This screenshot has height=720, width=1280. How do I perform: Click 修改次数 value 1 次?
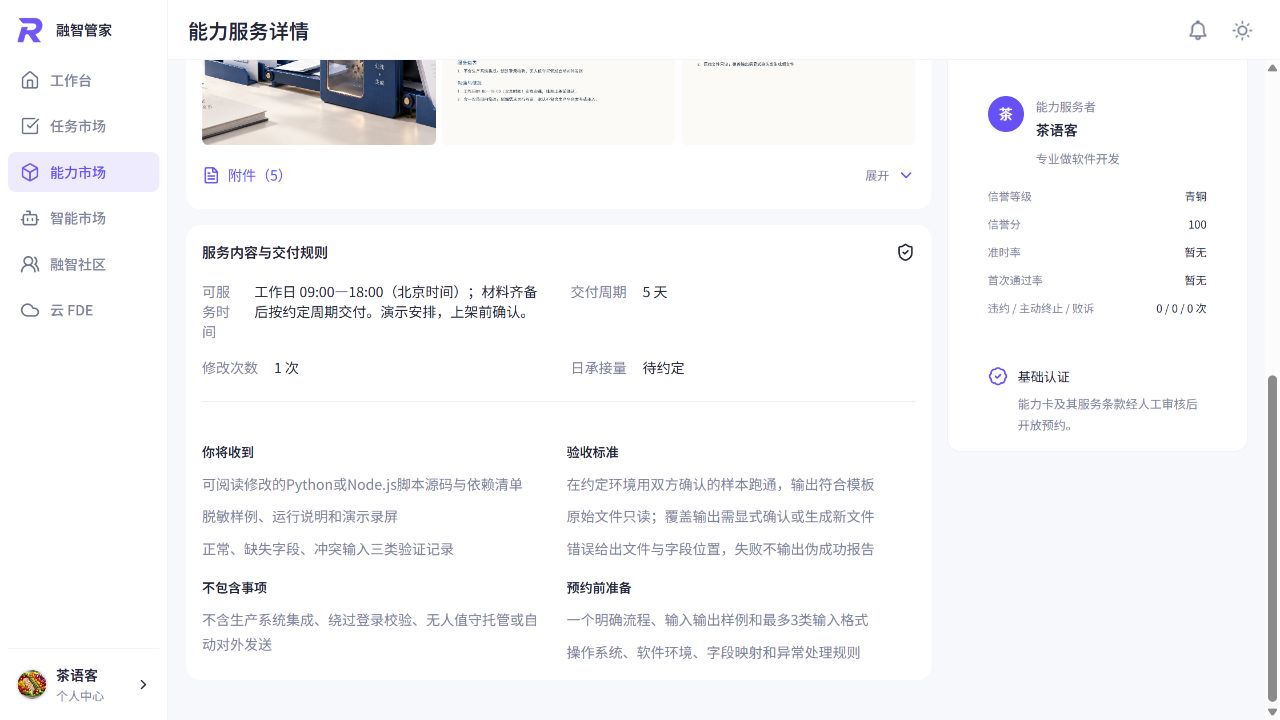click(287, 368)
